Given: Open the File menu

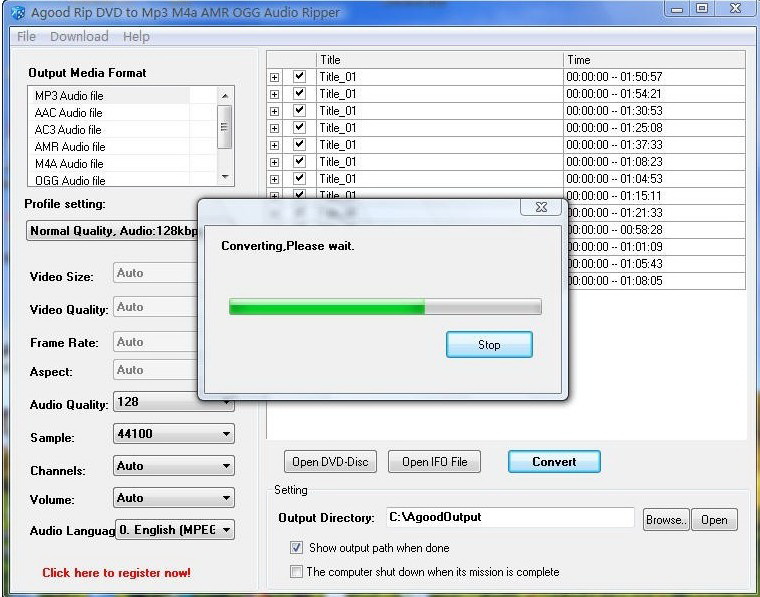Looking at the screenshot, I should 26,36.
